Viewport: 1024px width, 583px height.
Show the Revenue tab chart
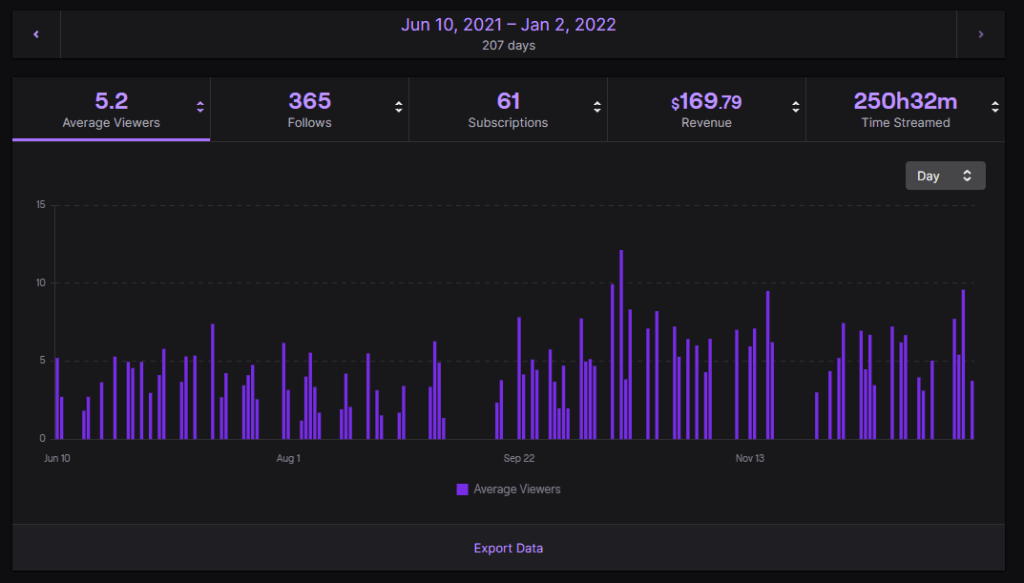pyautogui.click(x=706, y=110)
